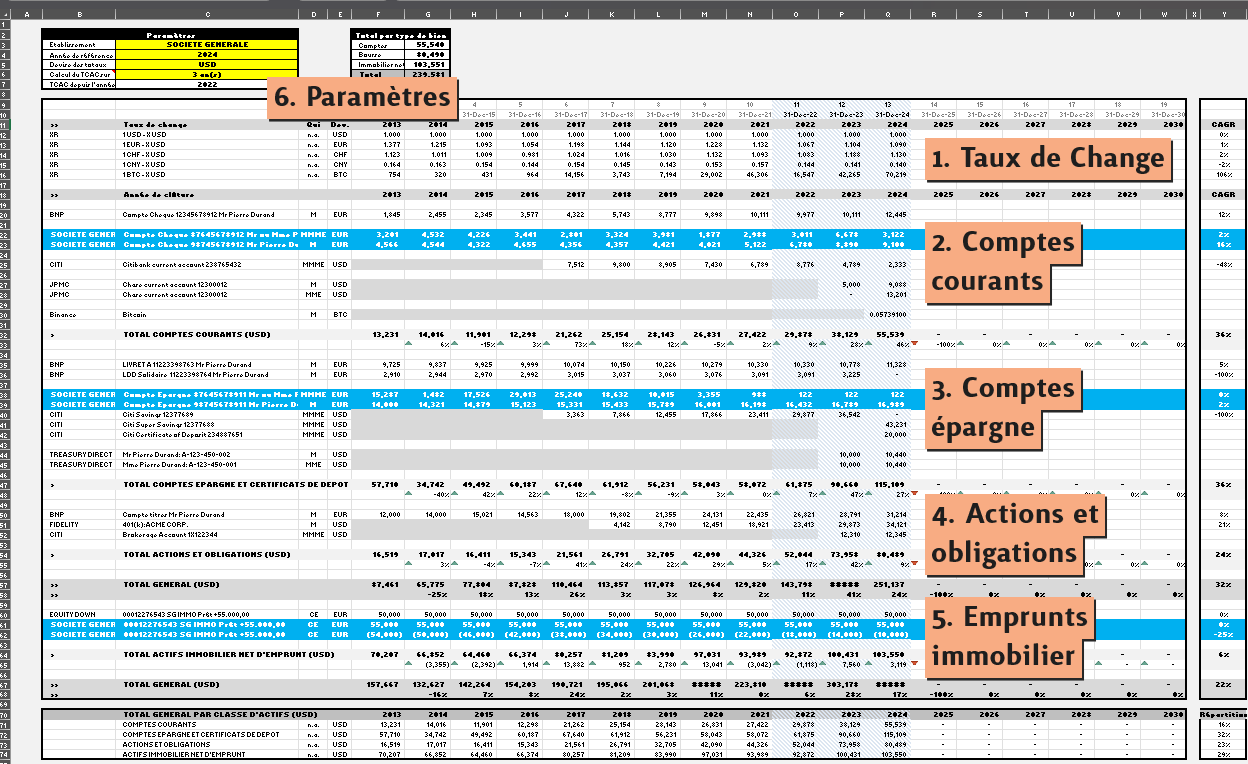Image resolution: width=1248 pixels, height=764 pixels.
Task: Click the 'FIDELITY' institution cell
Action: click(x=64, y=524)
